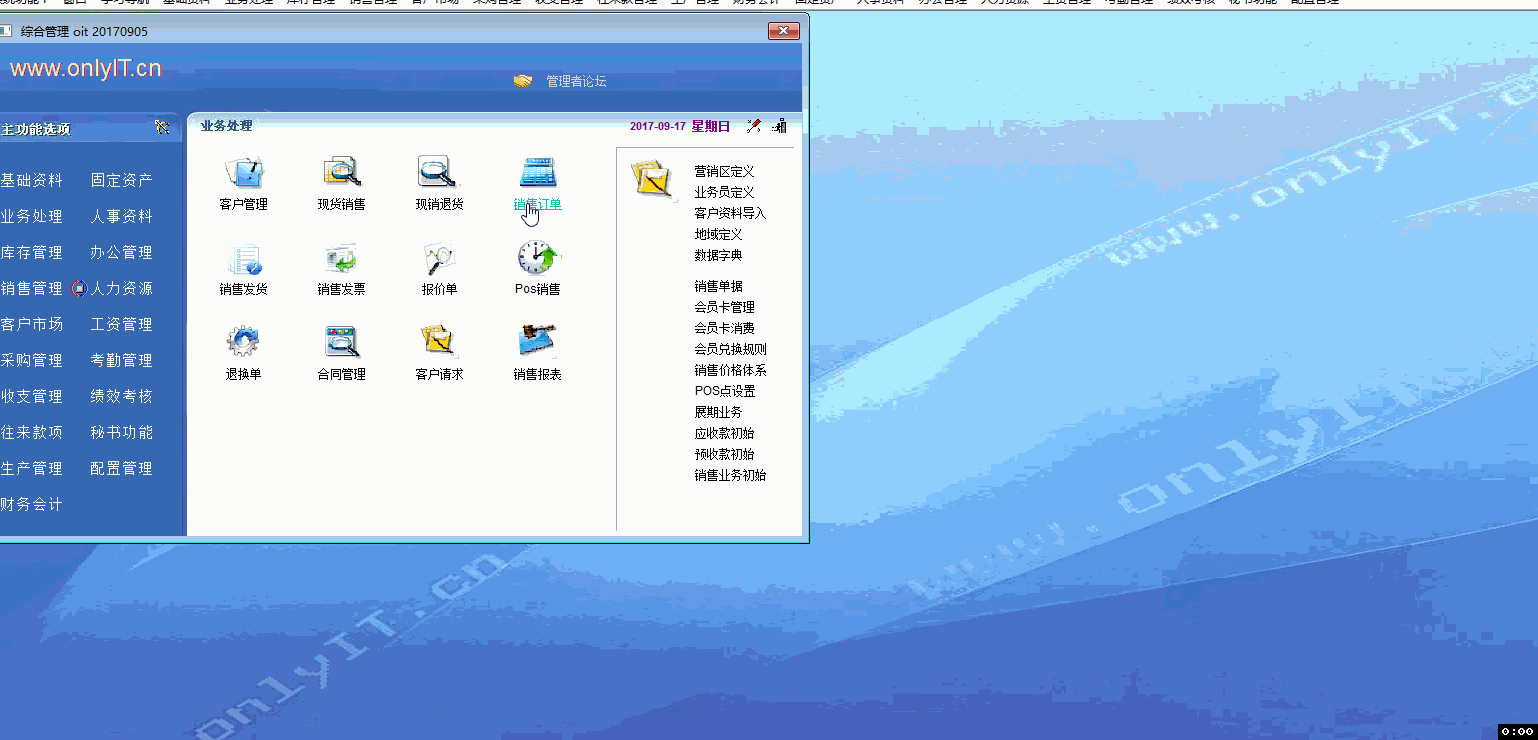
Task: Click the 销售订单 calculator icon
Action: 537,173
